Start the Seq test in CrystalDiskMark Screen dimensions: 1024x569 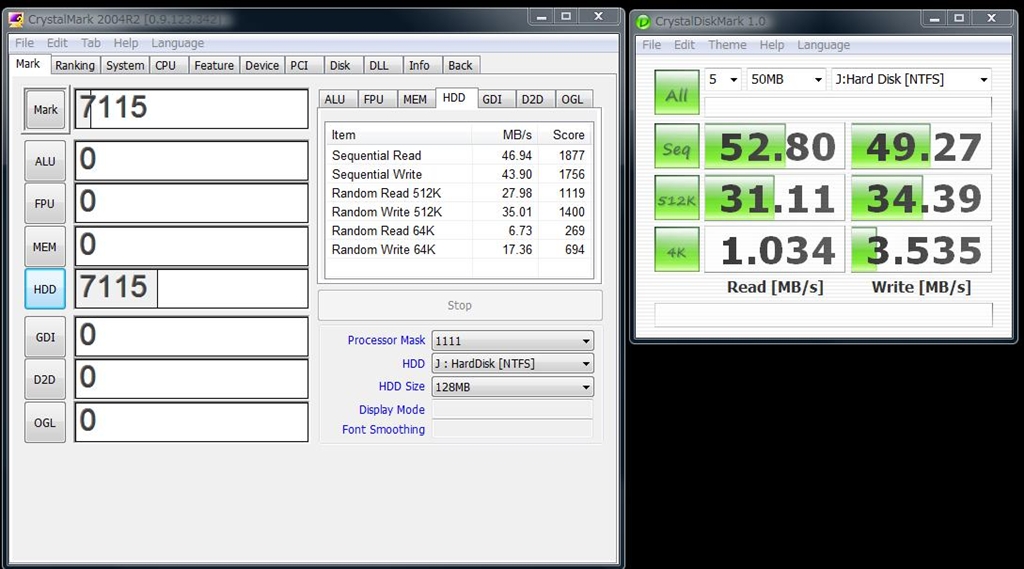[677, 146]
